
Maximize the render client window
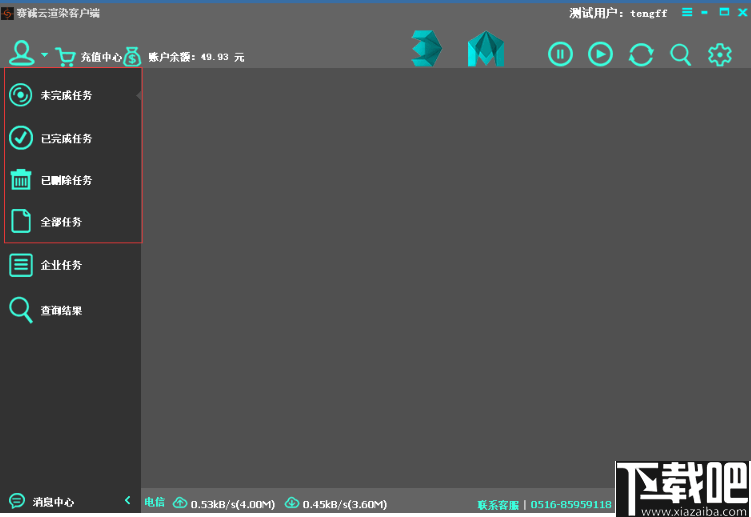pyautogui.click(x=724, y=12)
